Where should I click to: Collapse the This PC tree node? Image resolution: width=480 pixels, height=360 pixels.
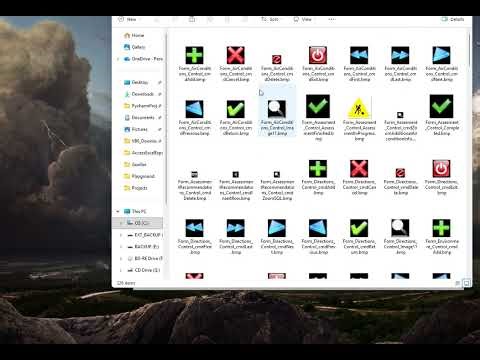click(x=118, y=211)
